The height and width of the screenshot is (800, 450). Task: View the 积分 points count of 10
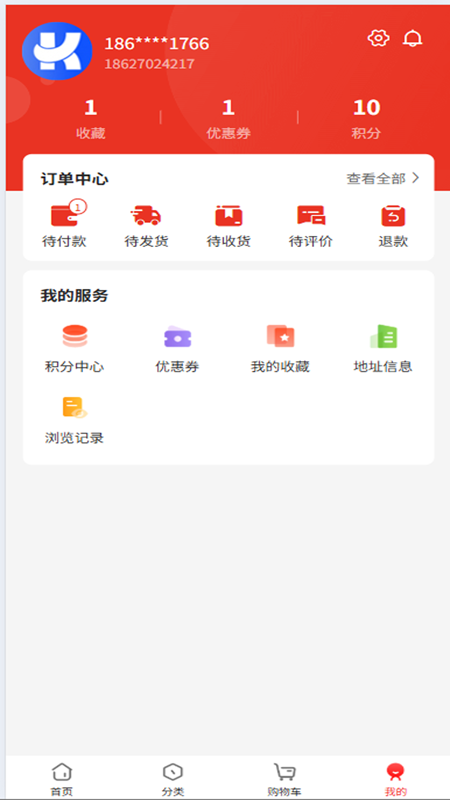pos(366,119)
